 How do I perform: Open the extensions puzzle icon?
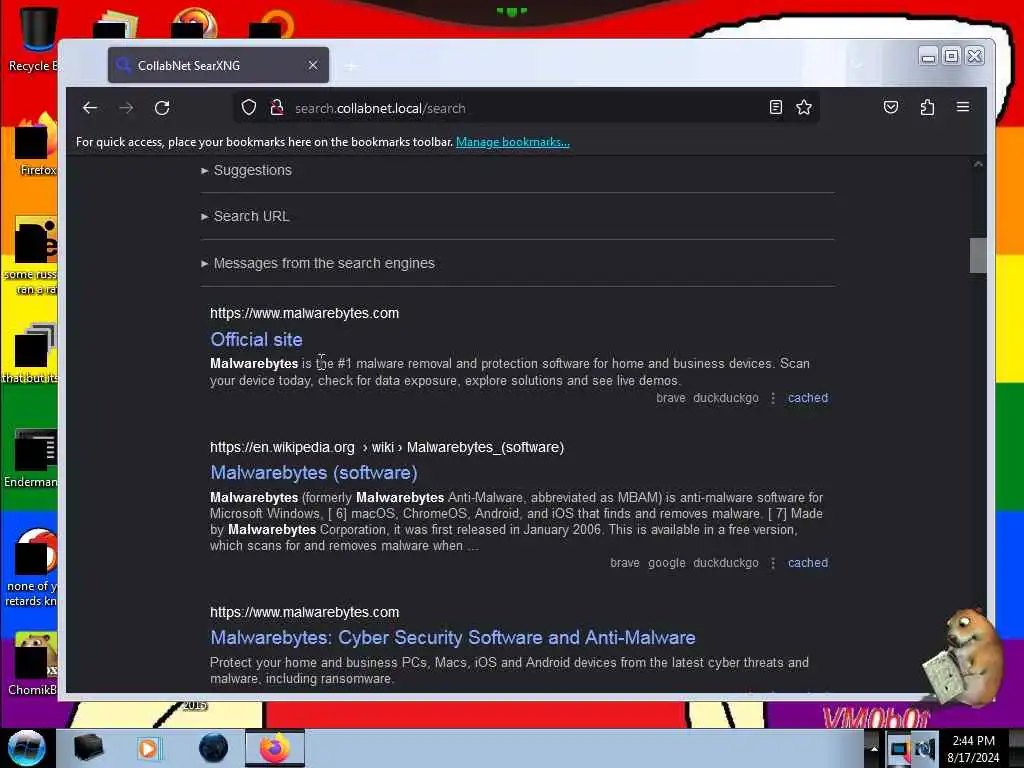click(x=927, y=107)
